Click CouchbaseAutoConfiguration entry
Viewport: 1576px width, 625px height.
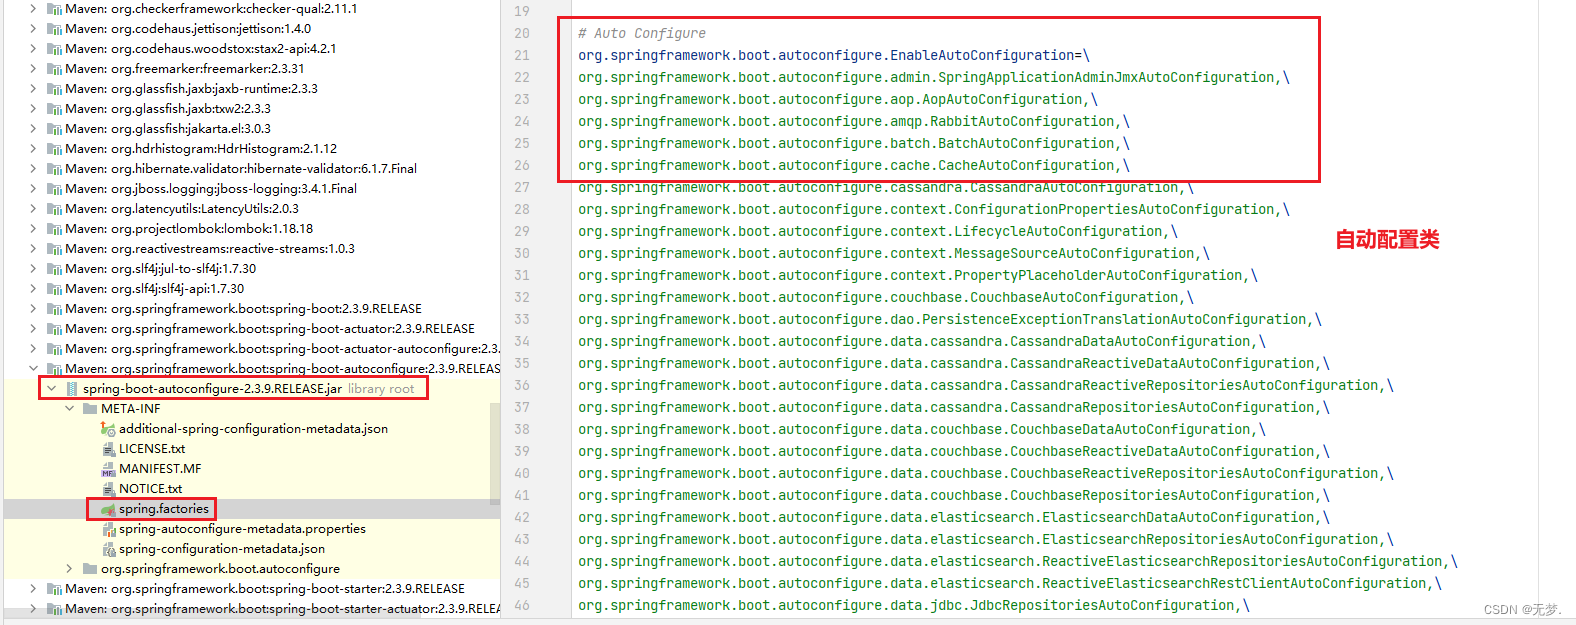(885, 297)
